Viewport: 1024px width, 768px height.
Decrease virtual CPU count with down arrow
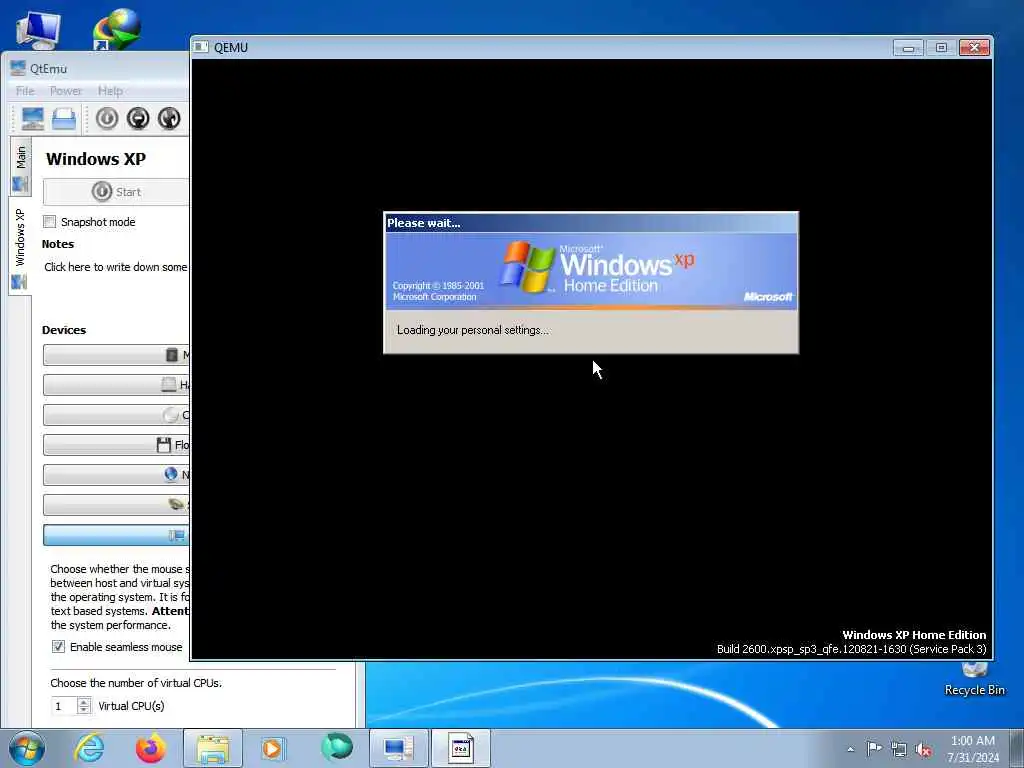tap(84, 710)
